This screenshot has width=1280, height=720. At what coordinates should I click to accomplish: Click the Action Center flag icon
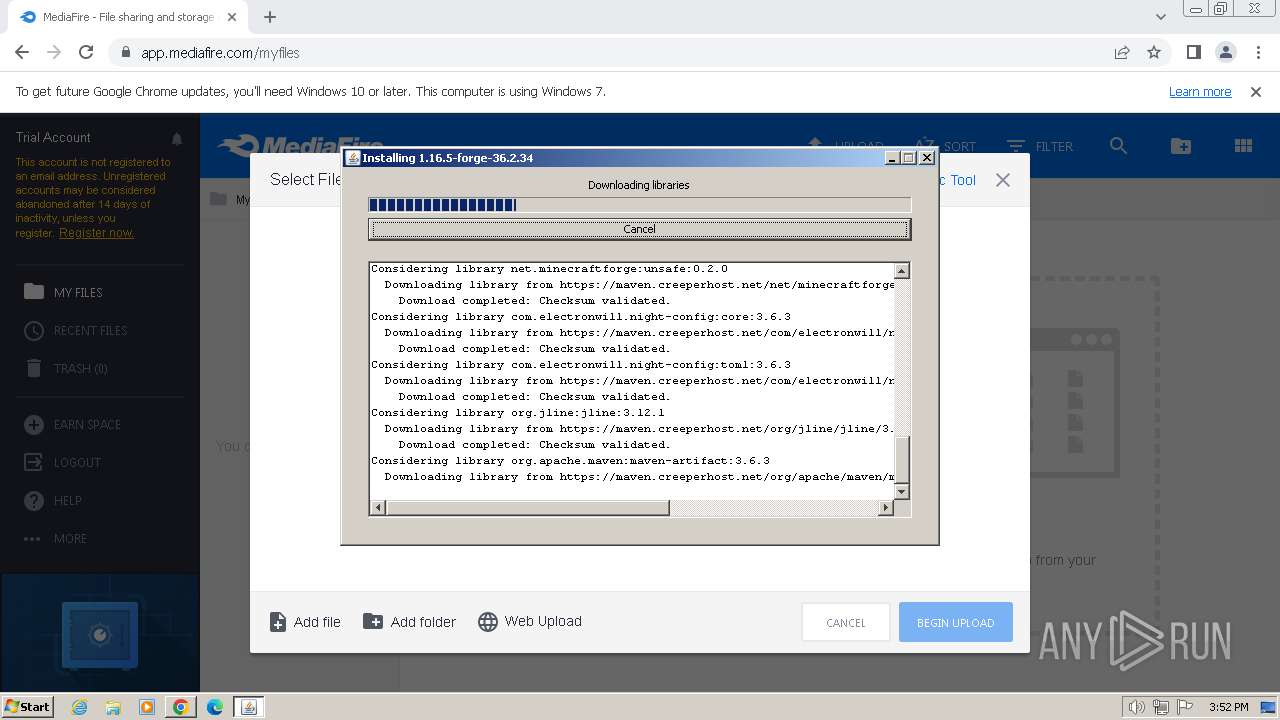[x=1185, y=707]
